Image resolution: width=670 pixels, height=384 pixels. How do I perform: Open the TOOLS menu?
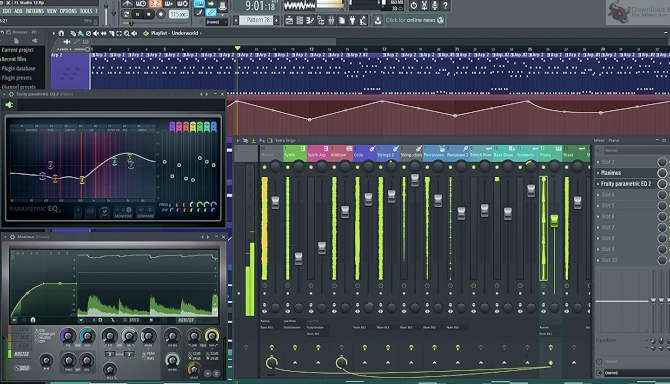click(x=86, y=11)
